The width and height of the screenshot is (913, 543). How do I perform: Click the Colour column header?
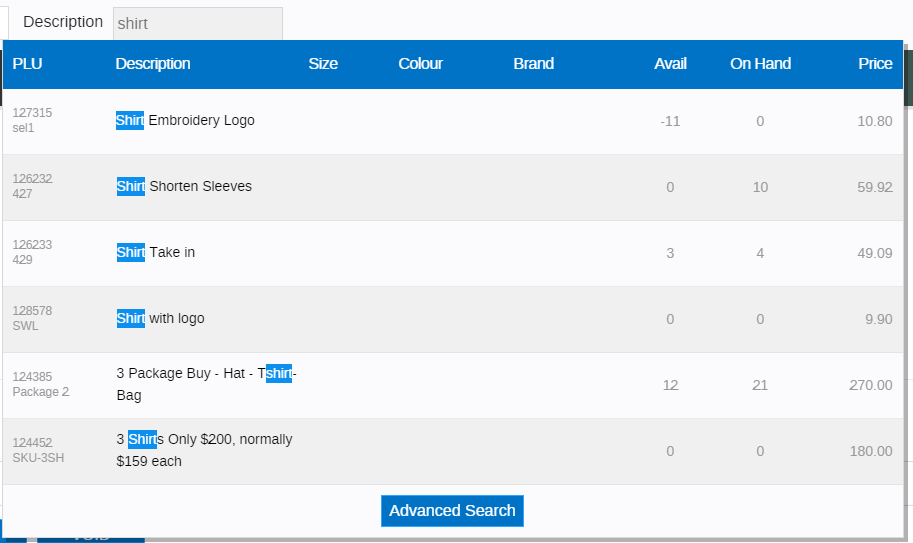(420, 64)
